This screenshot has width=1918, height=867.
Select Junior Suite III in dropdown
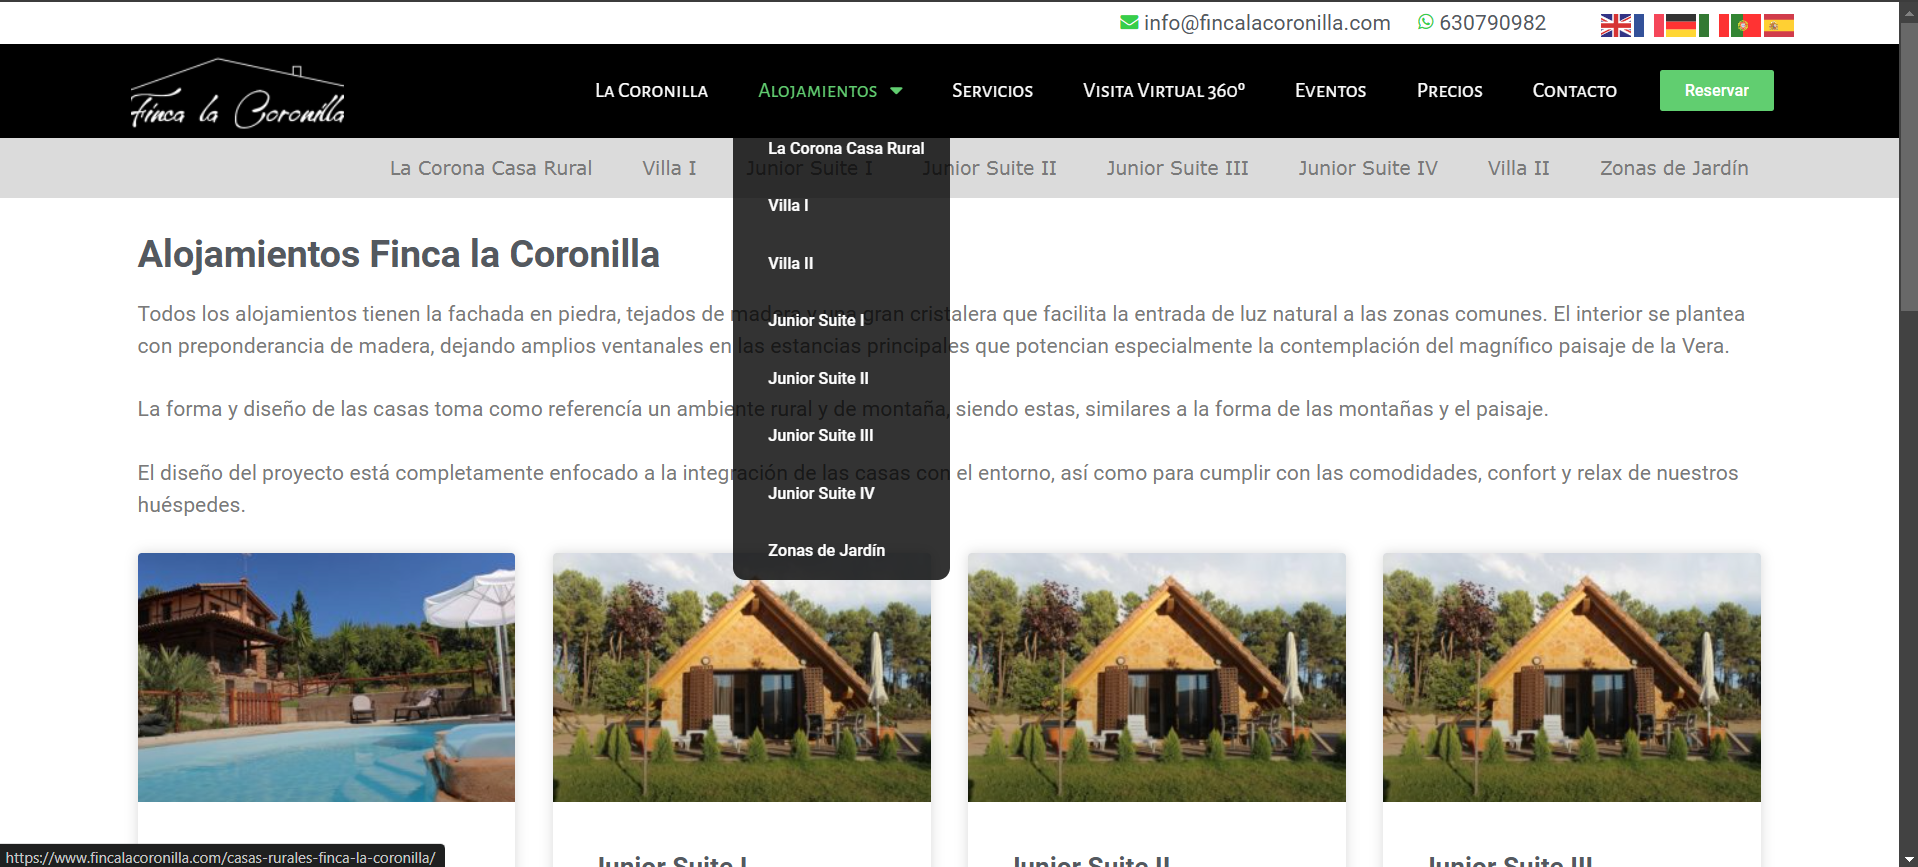click(820, 435)
